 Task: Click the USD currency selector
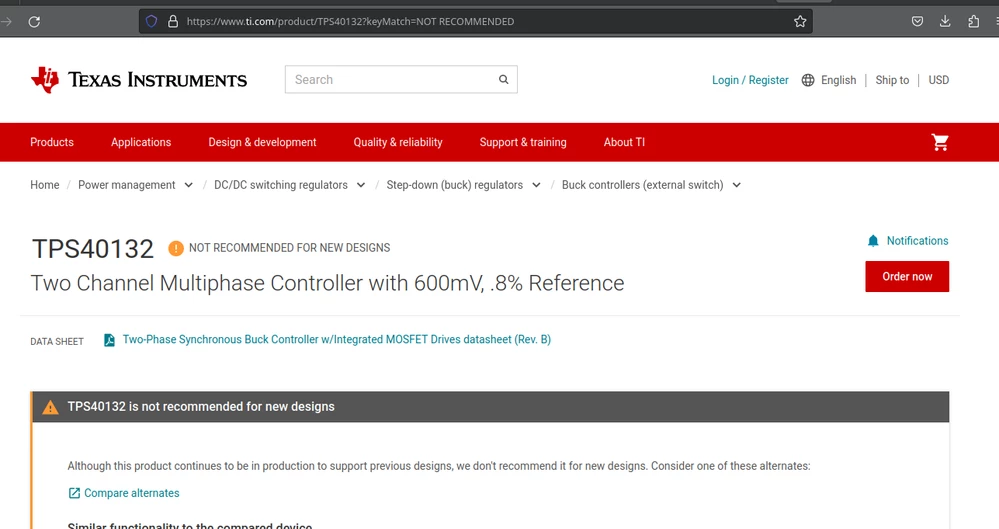pos(938,80)
